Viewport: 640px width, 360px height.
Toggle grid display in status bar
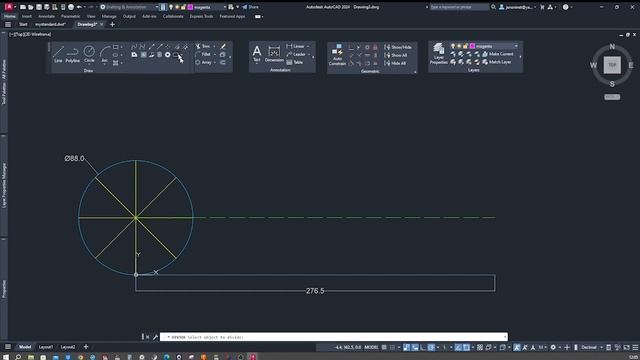[x=384, y=347]
